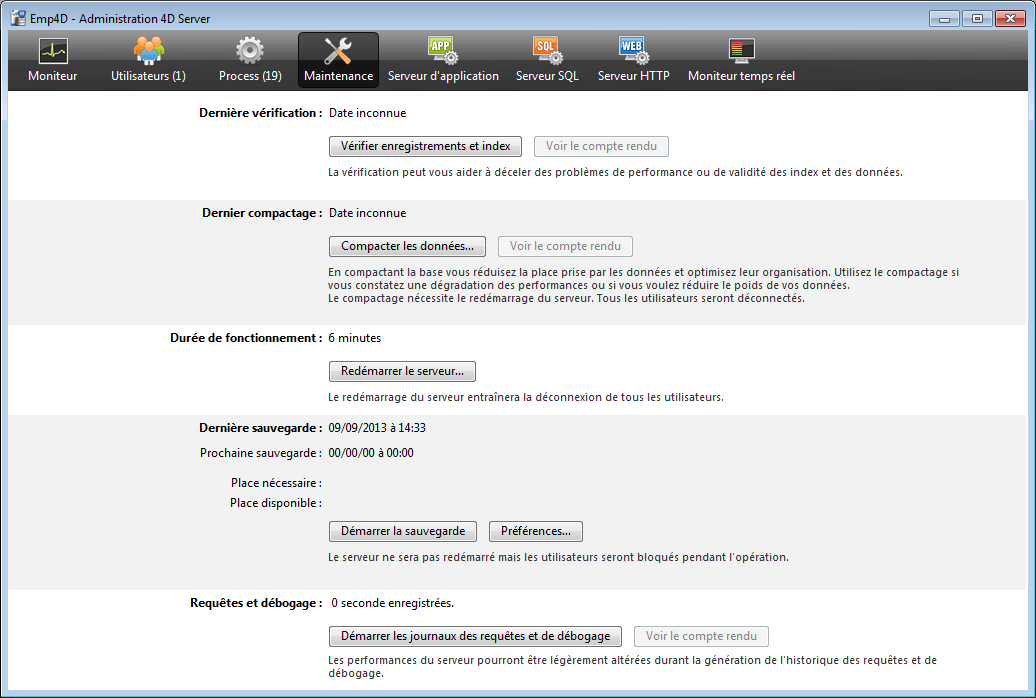
Task: Click Vérifier enregistrements et index button
Action: pos(425,146)
